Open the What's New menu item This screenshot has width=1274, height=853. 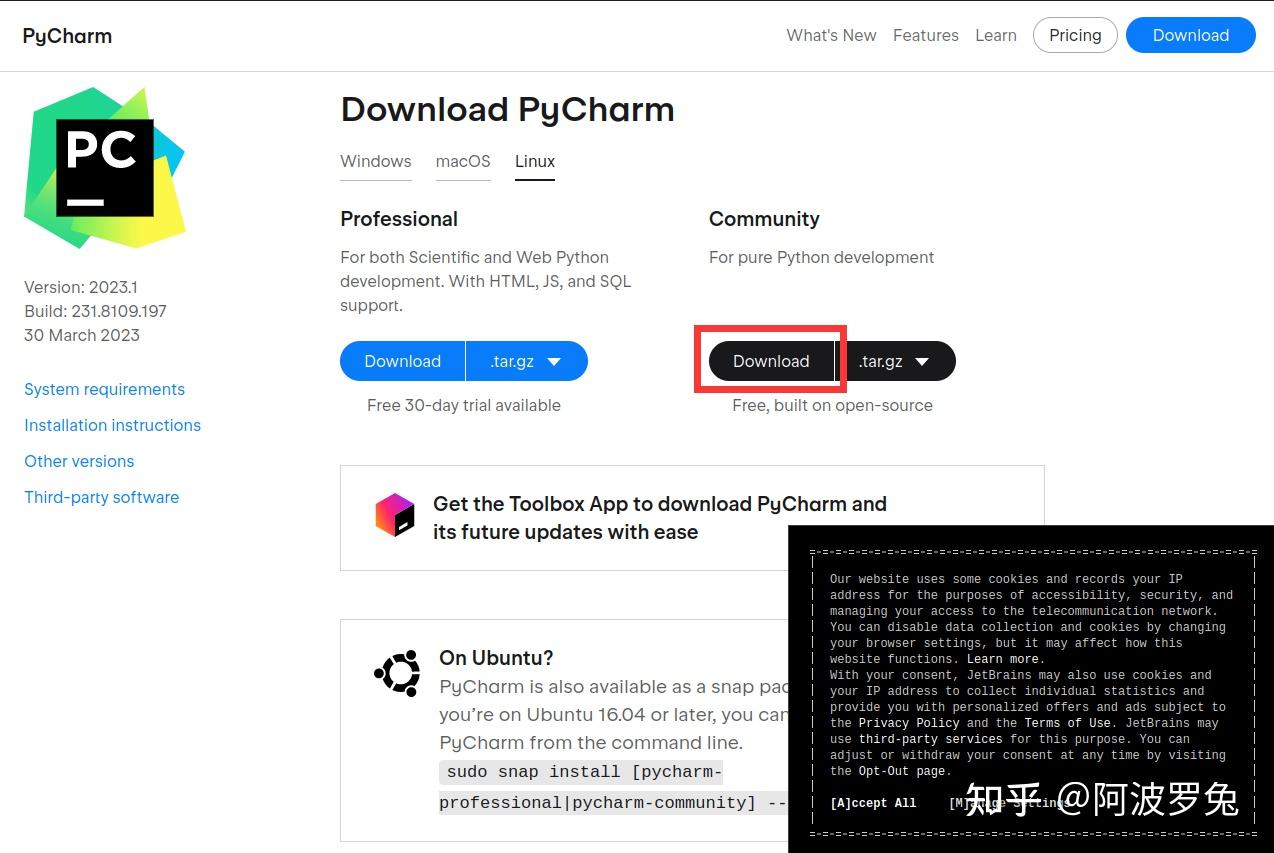coord(831,35)
